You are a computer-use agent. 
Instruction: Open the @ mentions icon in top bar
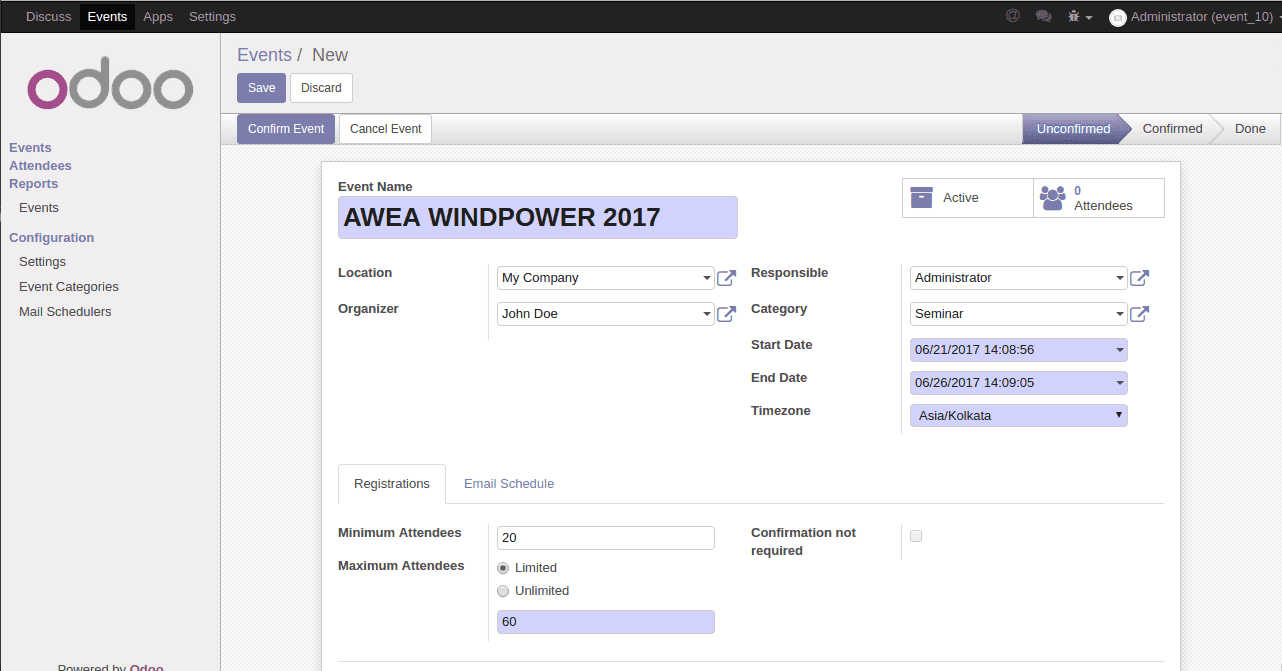coord(1012,16)
